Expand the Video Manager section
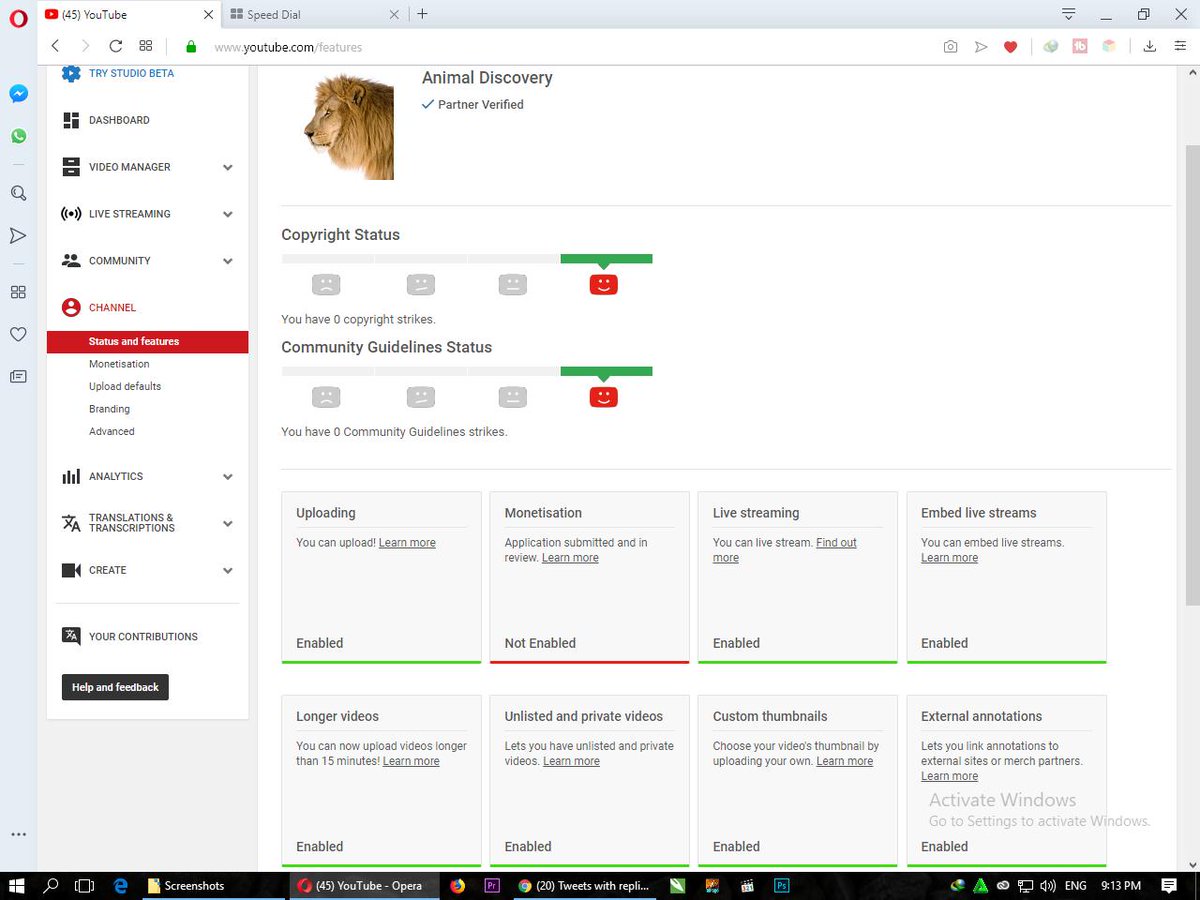Image resolution: width=1200 pixels, height=900 pixels. coord(228,168)
